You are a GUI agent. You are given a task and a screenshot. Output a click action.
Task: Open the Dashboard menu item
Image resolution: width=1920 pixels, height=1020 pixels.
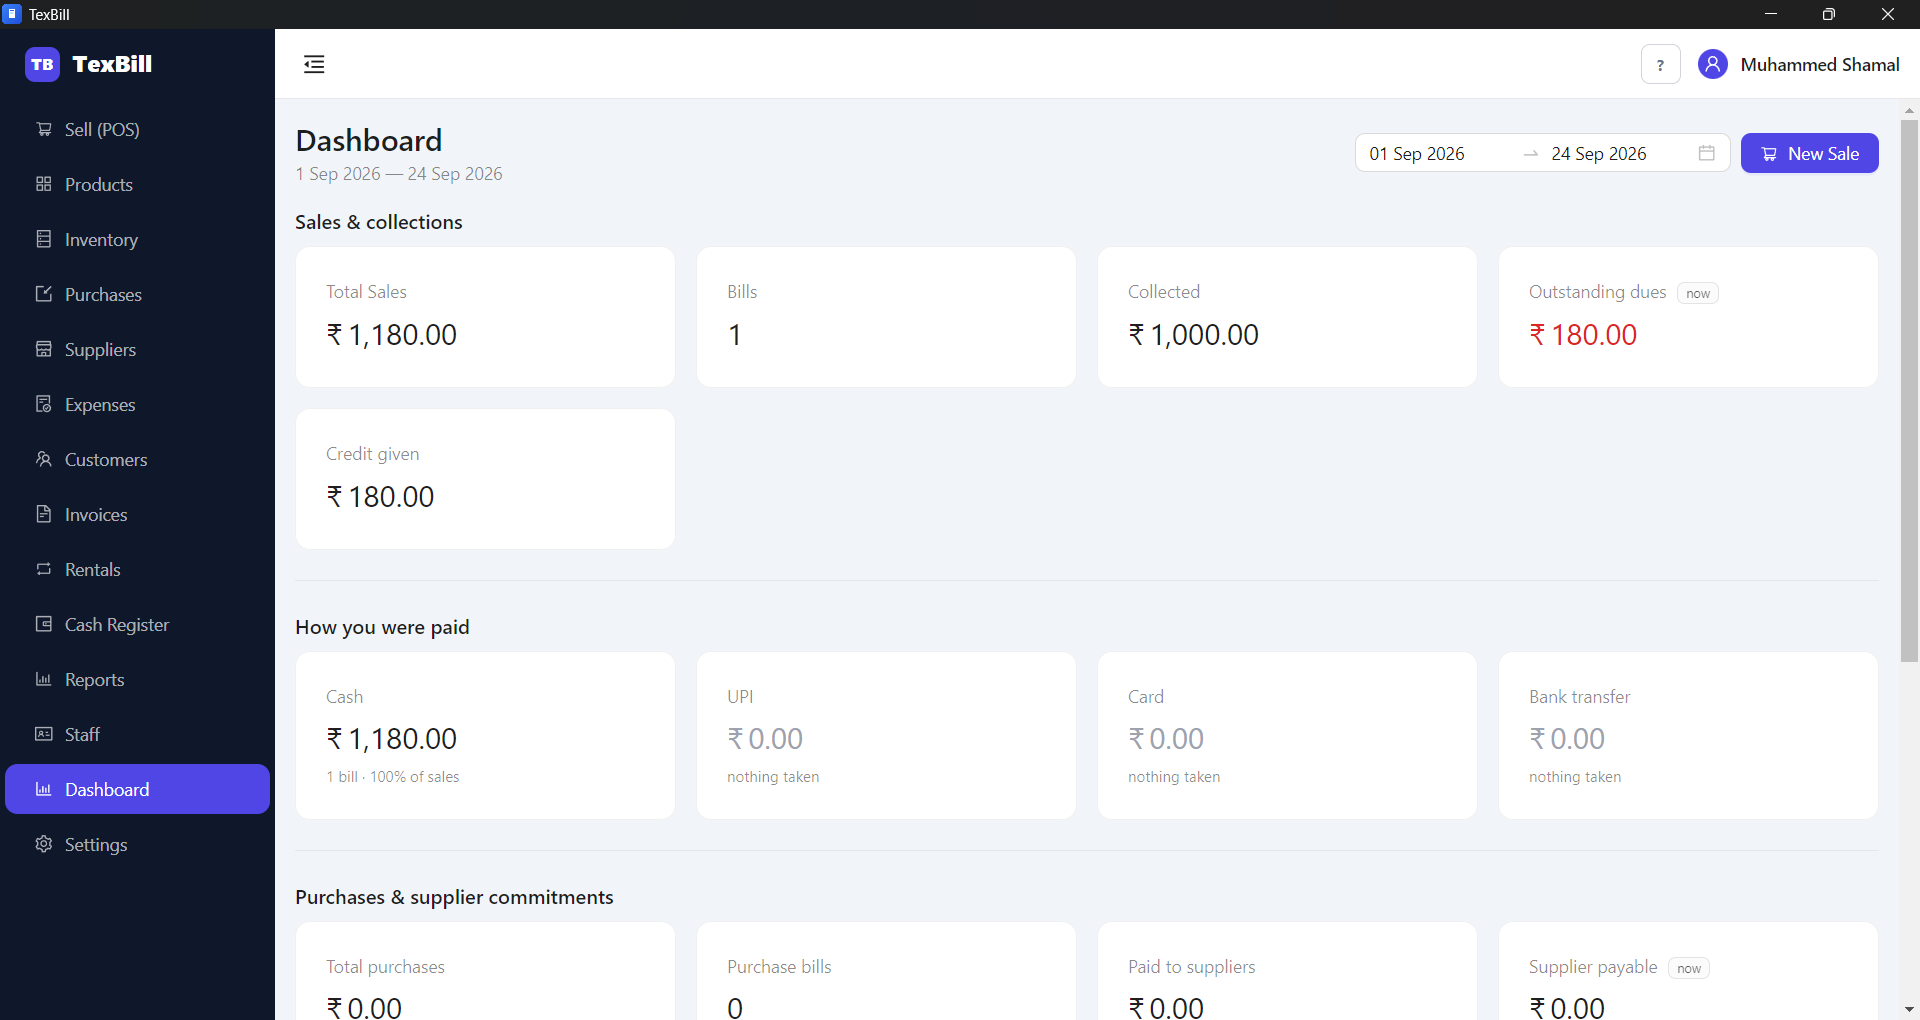click(x=138, y=789)
